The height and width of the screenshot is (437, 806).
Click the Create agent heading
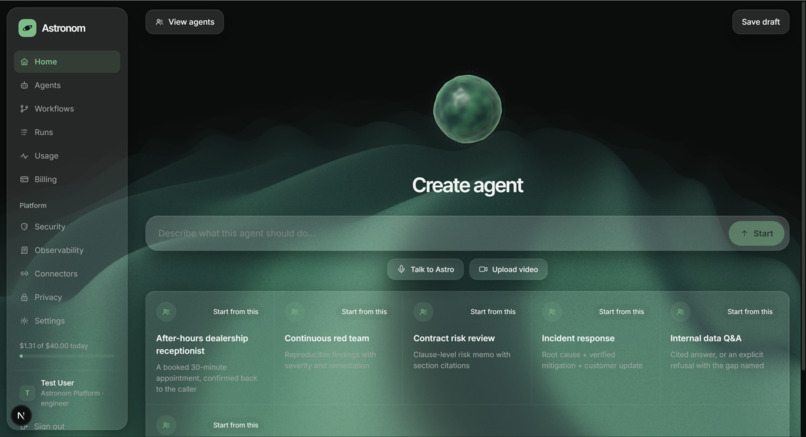pyautogui.click(x=467, y=185)
